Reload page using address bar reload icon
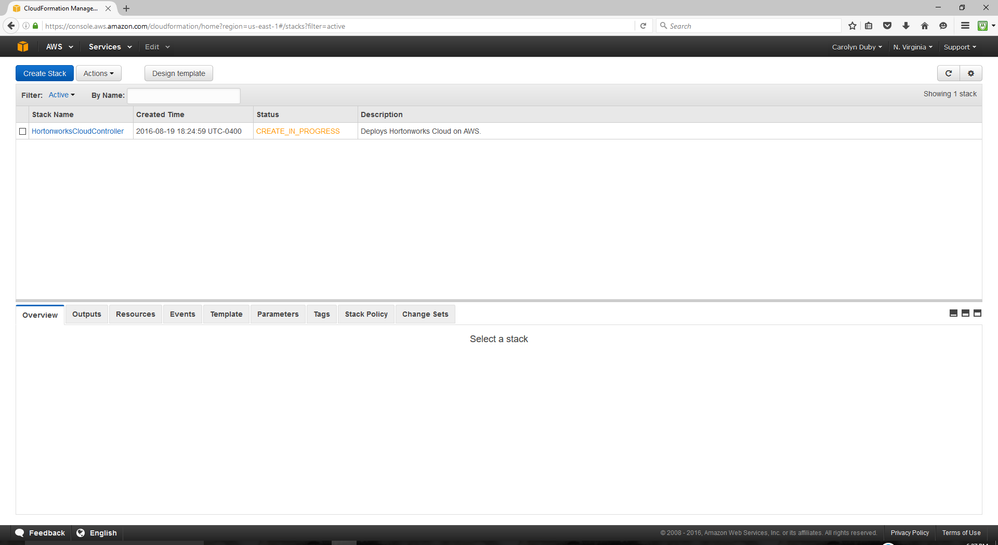Viewport: 998px width, 545px height. [x=643, y=26]
